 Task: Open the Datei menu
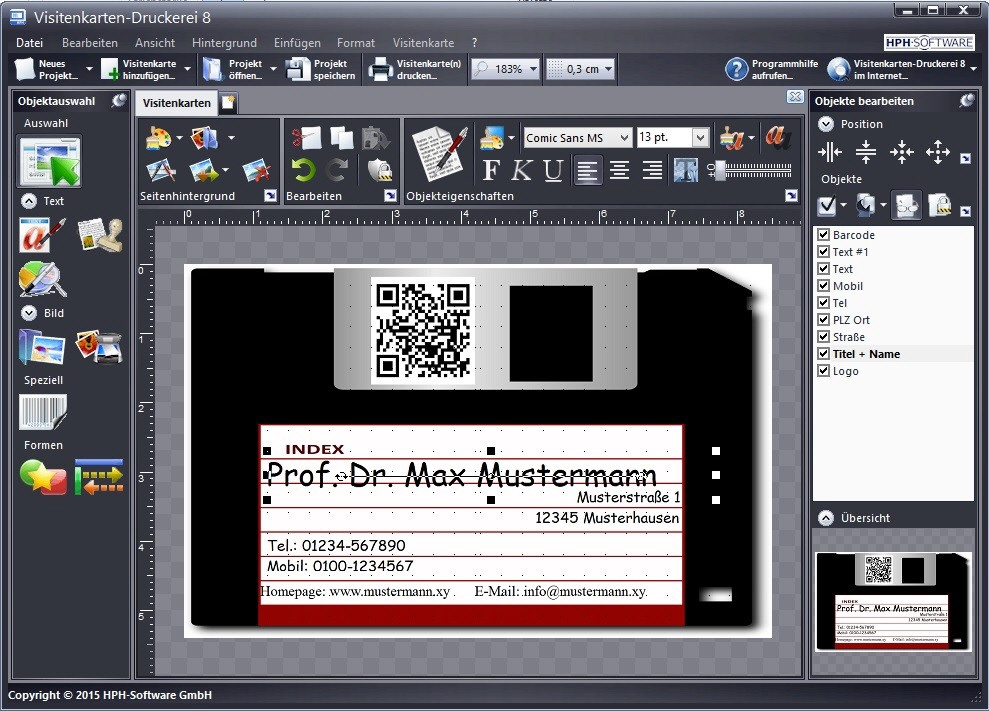coord(30,43)
